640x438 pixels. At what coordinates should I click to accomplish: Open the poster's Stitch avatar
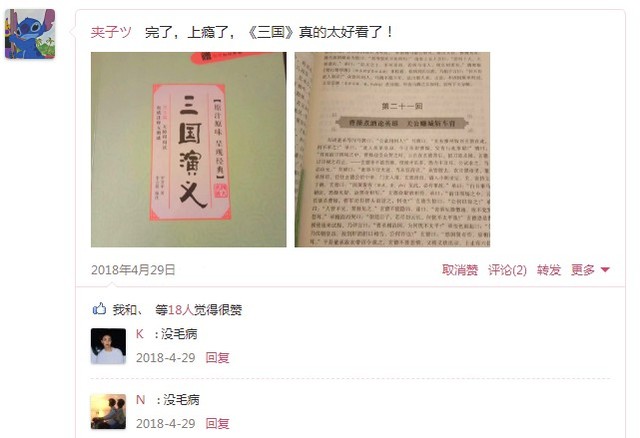pos(30,34)
